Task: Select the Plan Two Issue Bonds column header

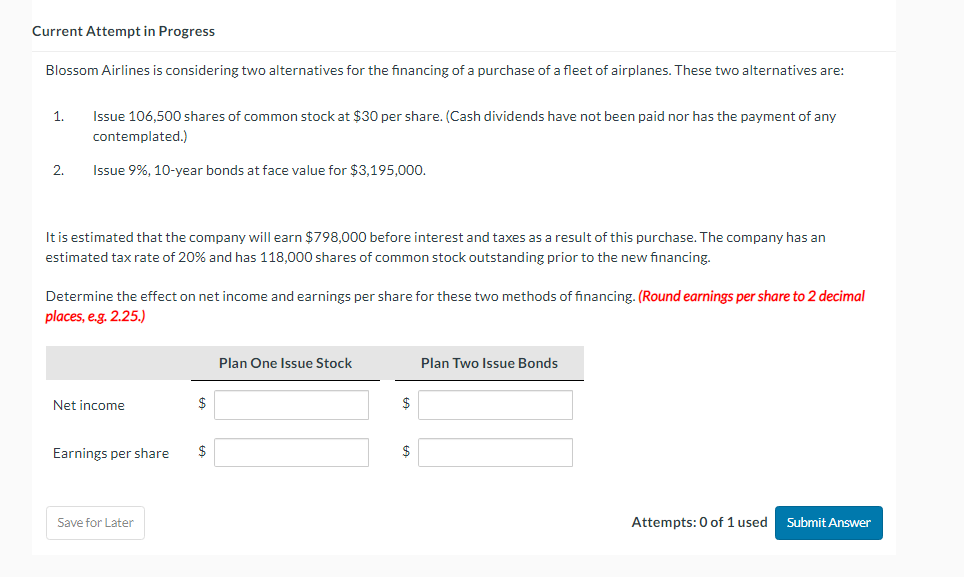Action: (x=489, y=363)
